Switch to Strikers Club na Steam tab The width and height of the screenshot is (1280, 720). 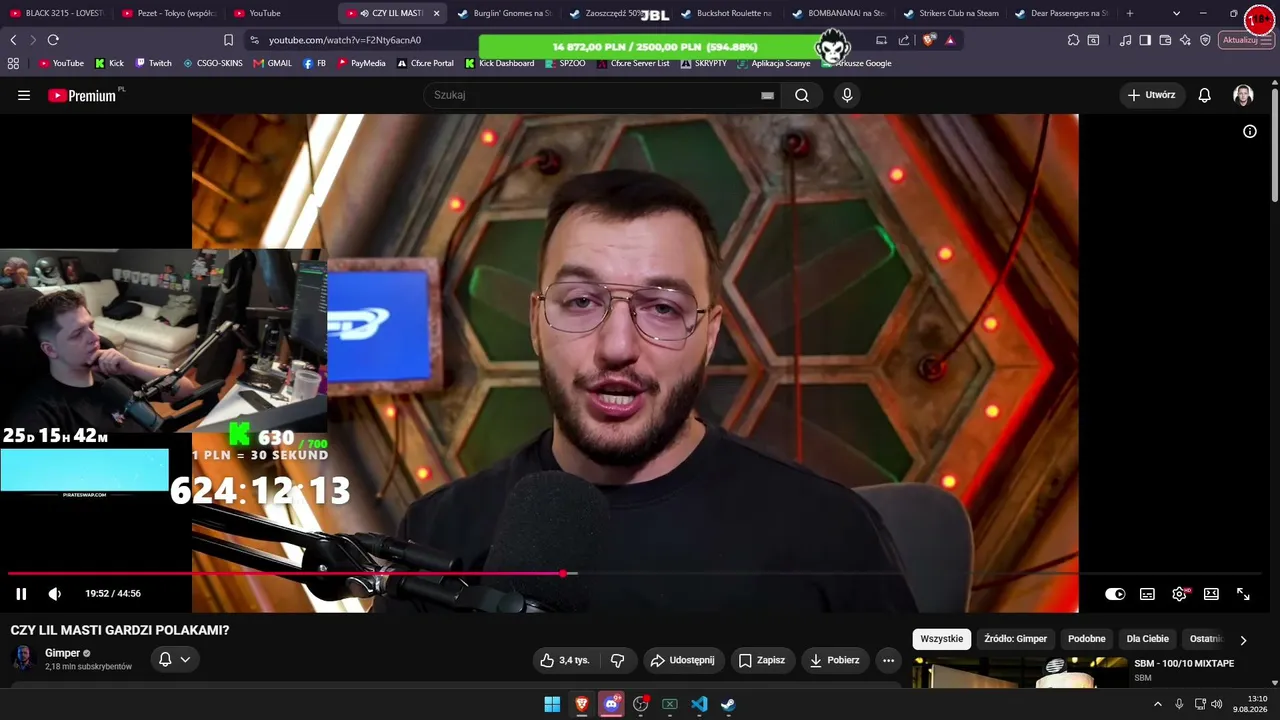[950, 13]
